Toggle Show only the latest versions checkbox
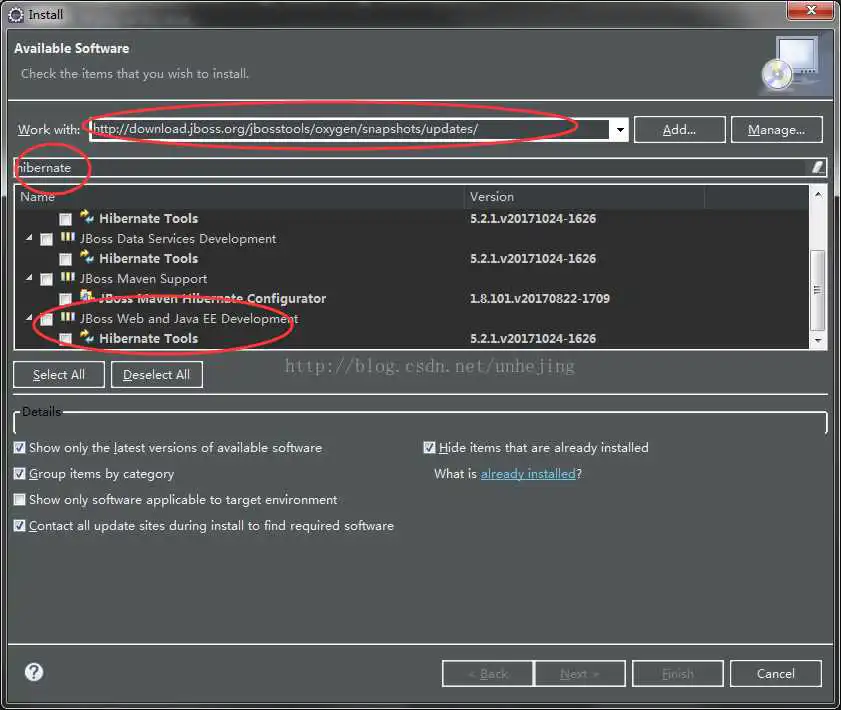 tap(20, 447)
